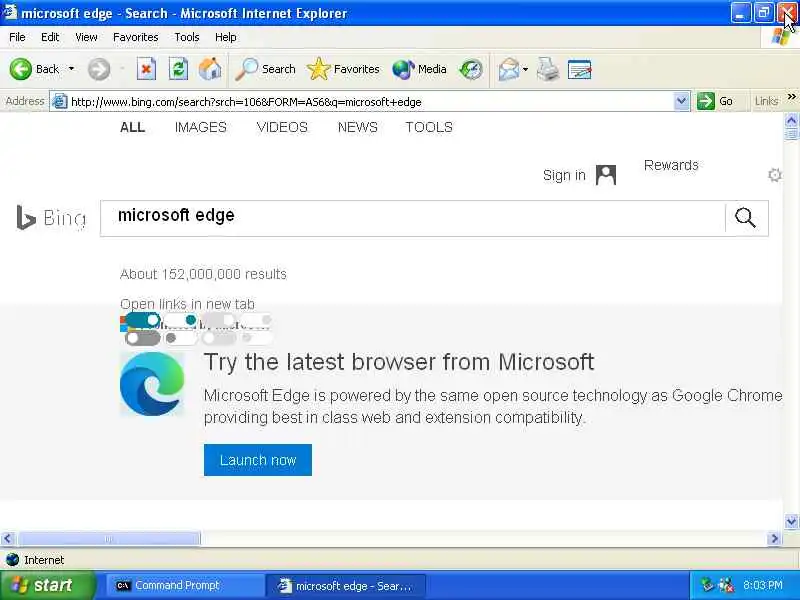This screenshot has height=600, width=800.
Task: Click the horizontal scrollbar thumb
Action: (x=109, y=538)
